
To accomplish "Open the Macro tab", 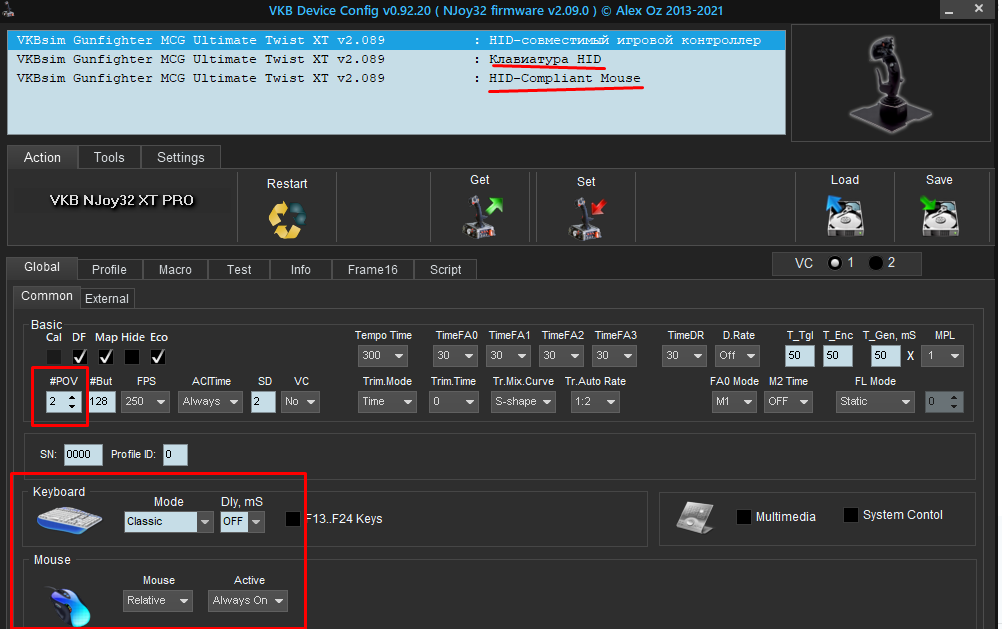I will coord(175,270).
